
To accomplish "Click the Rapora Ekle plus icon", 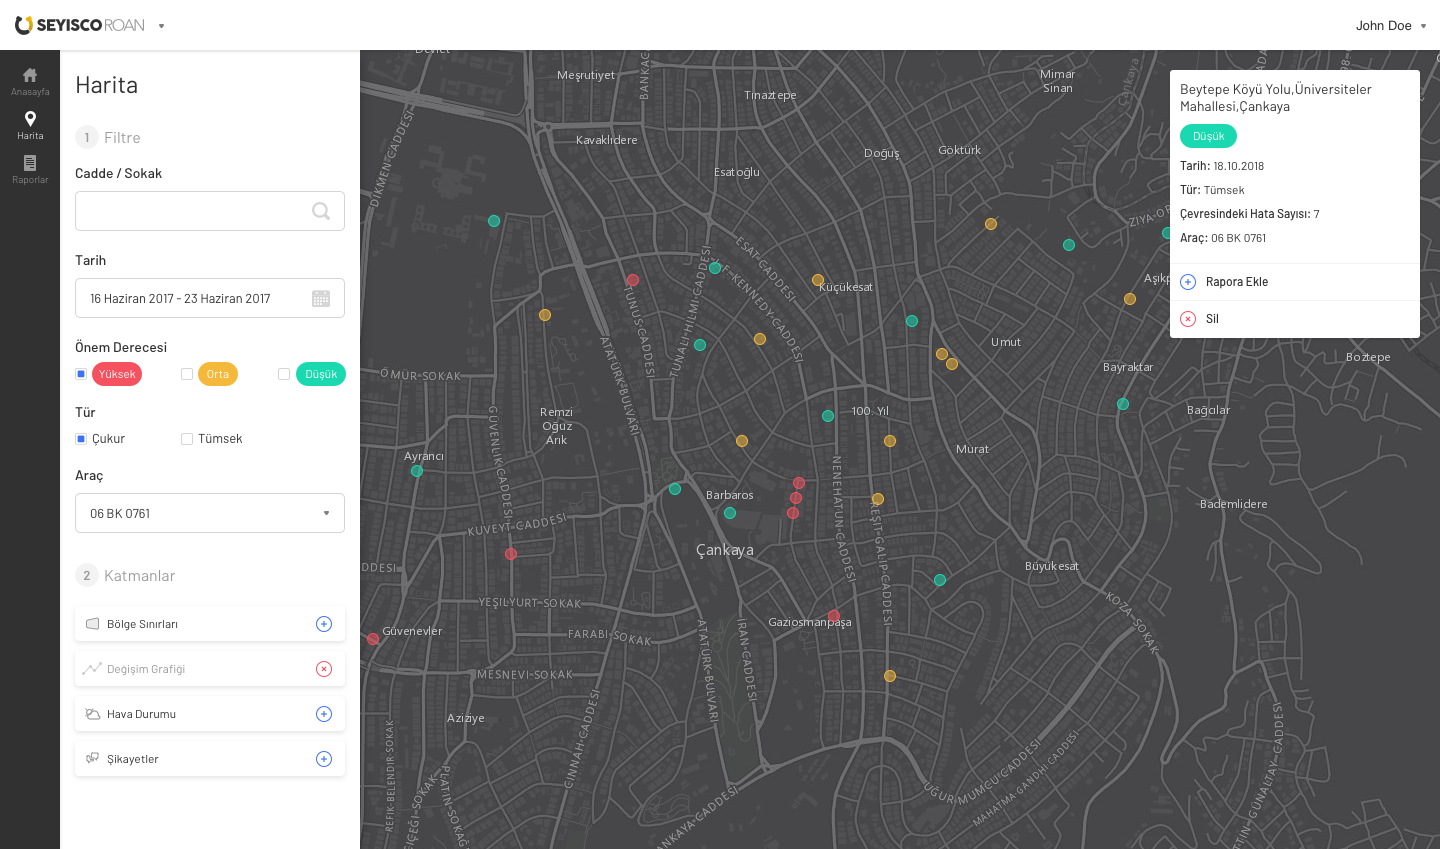I will [1188, 282].
